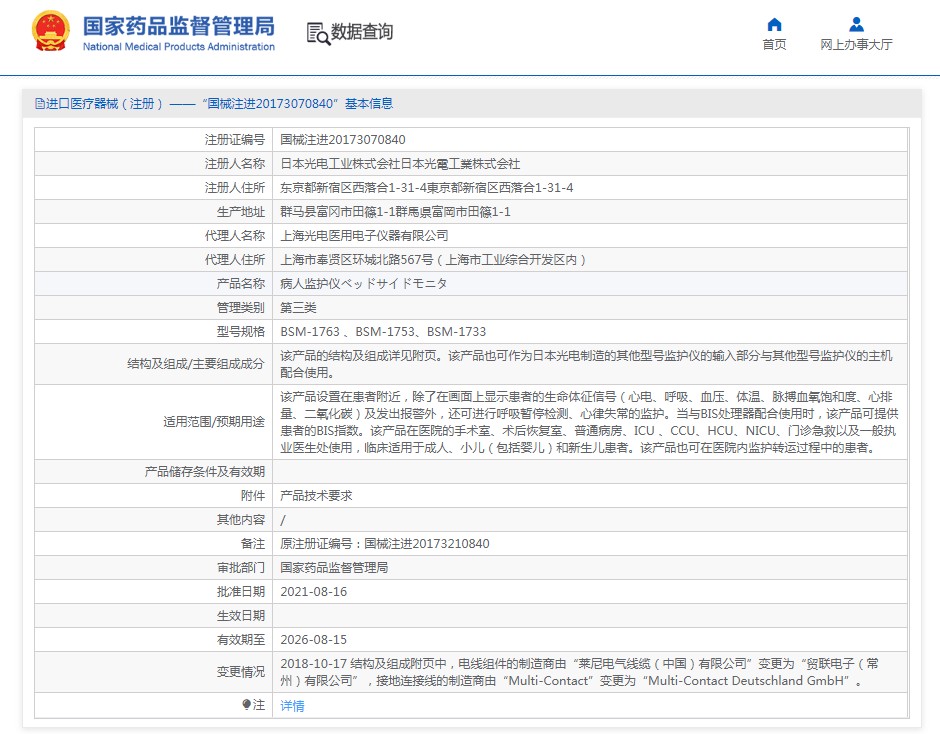Click the 网上办事大厅 navigation label
Screen dimensions: 940x734
(856, 44)
